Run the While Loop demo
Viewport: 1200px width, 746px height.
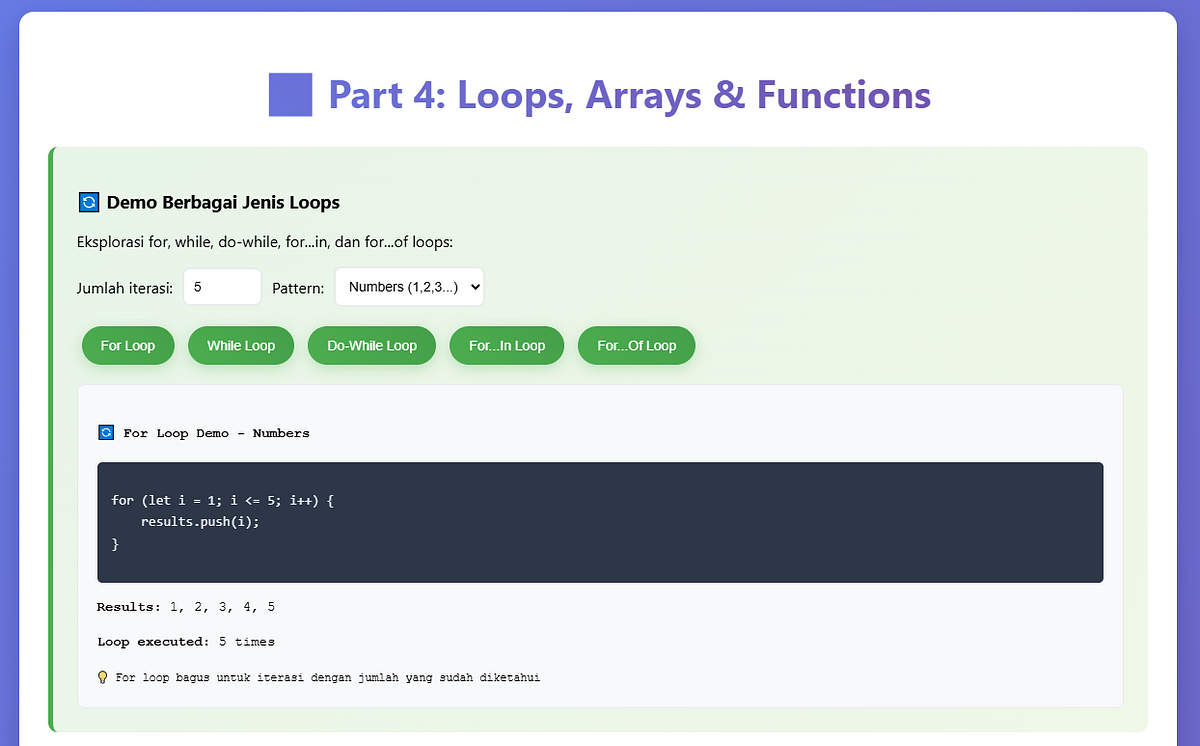pyautogui.click(x=241, y=346)
